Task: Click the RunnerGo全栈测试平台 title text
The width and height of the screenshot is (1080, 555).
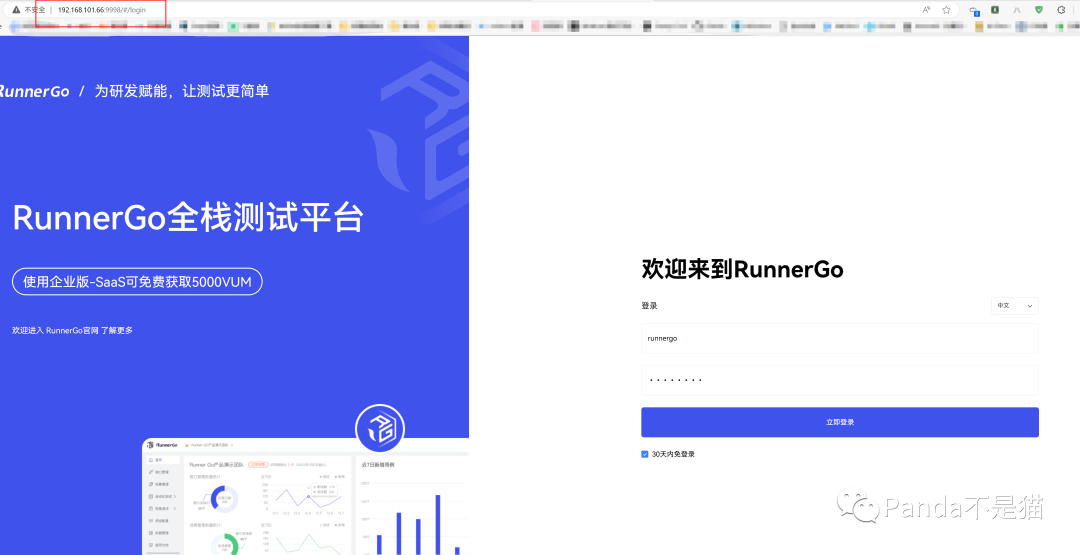Action: 188,218
